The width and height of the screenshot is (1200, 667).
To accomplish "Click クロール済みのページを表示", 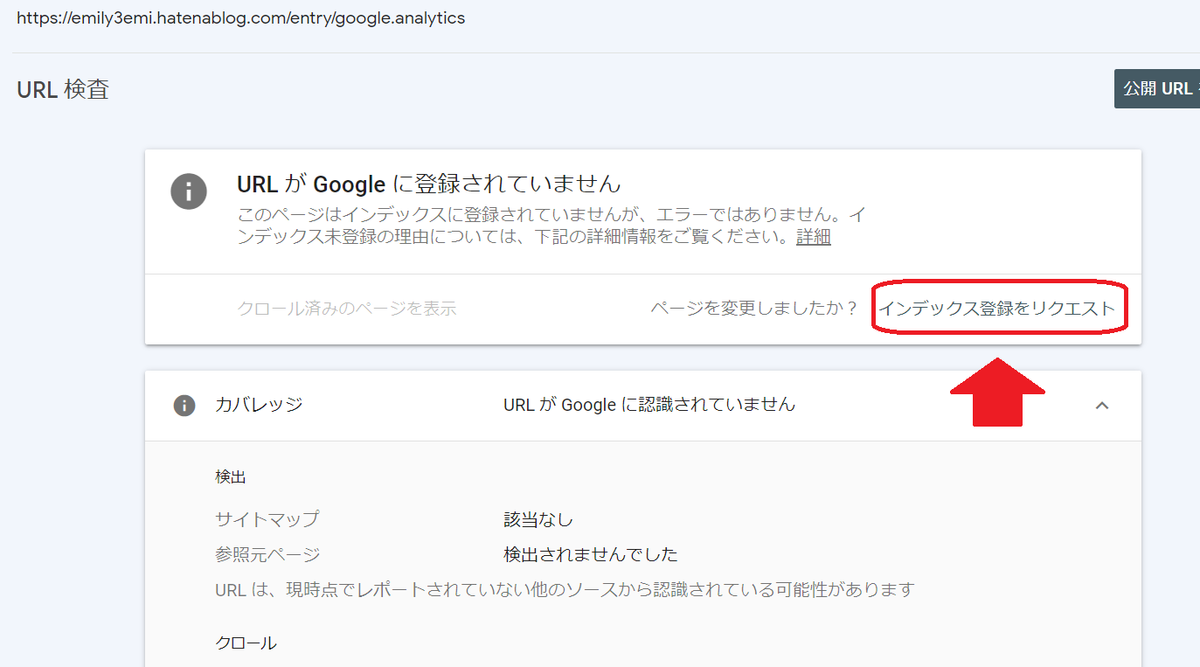I will (x=346, y=308).
